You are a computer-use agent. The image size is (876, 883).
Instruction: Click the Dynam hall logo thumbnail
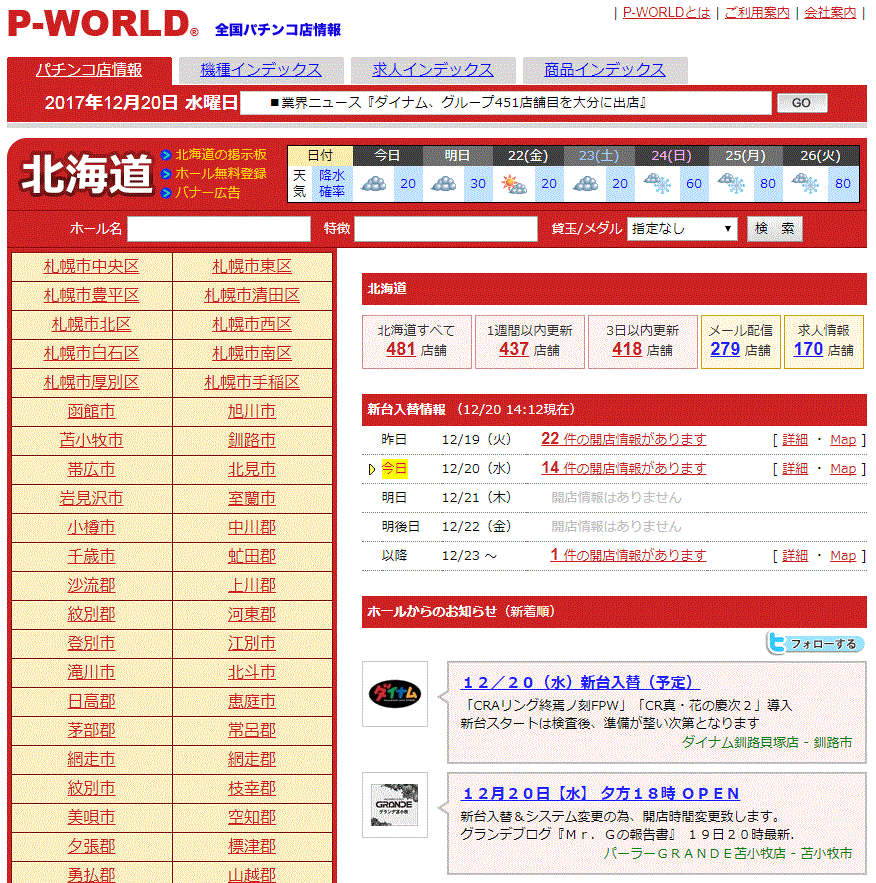395,694
